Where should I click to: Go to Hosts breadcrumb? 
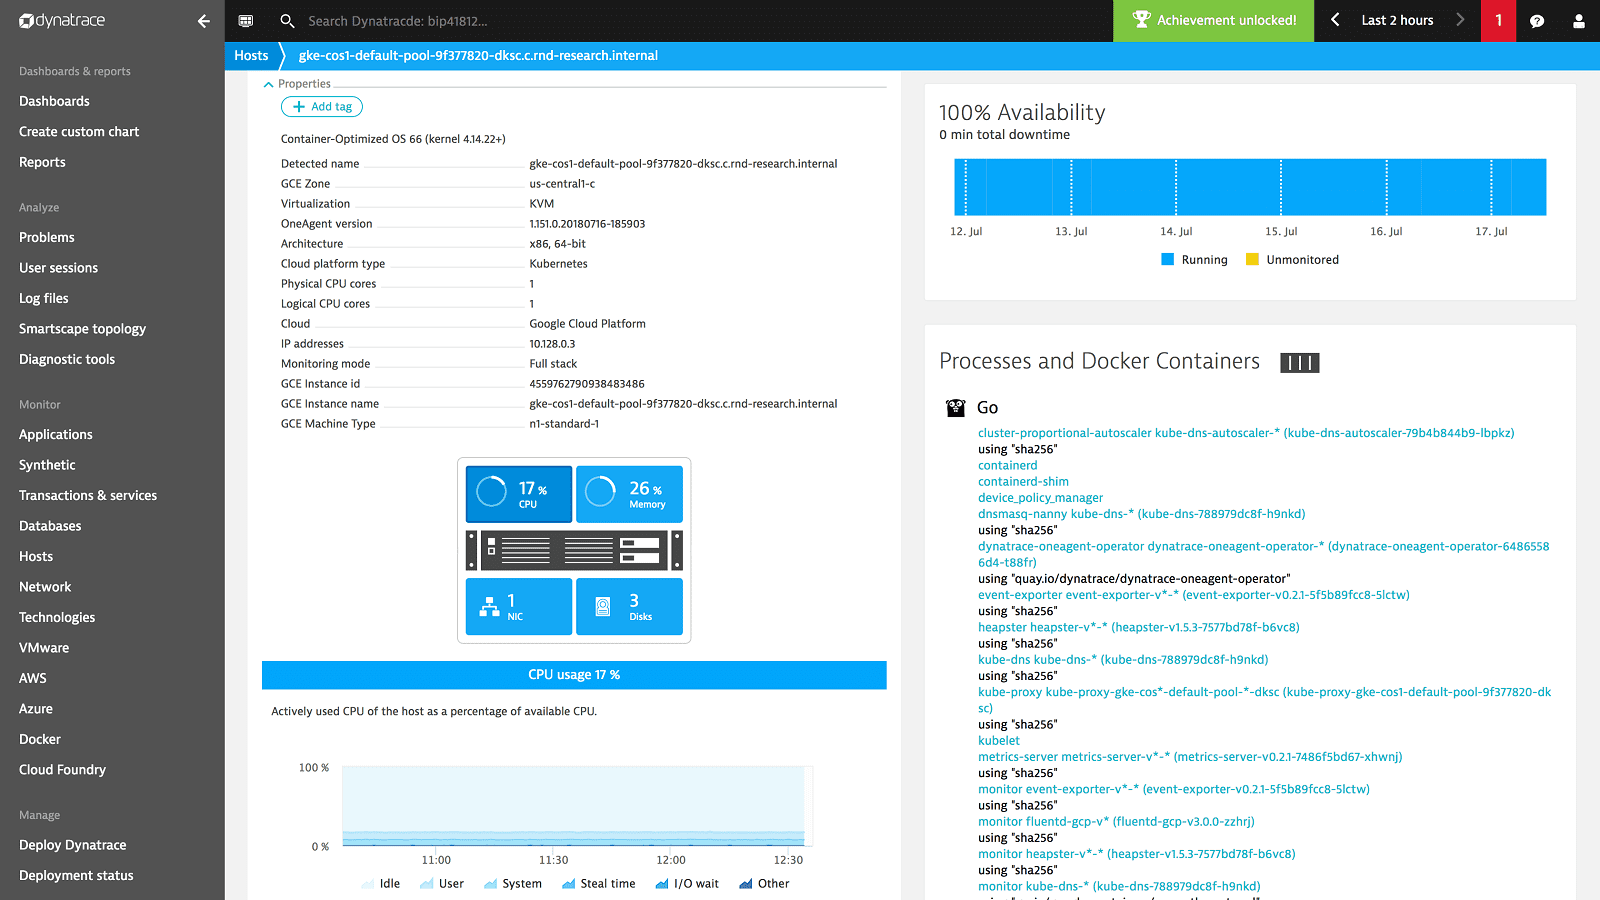251,56
